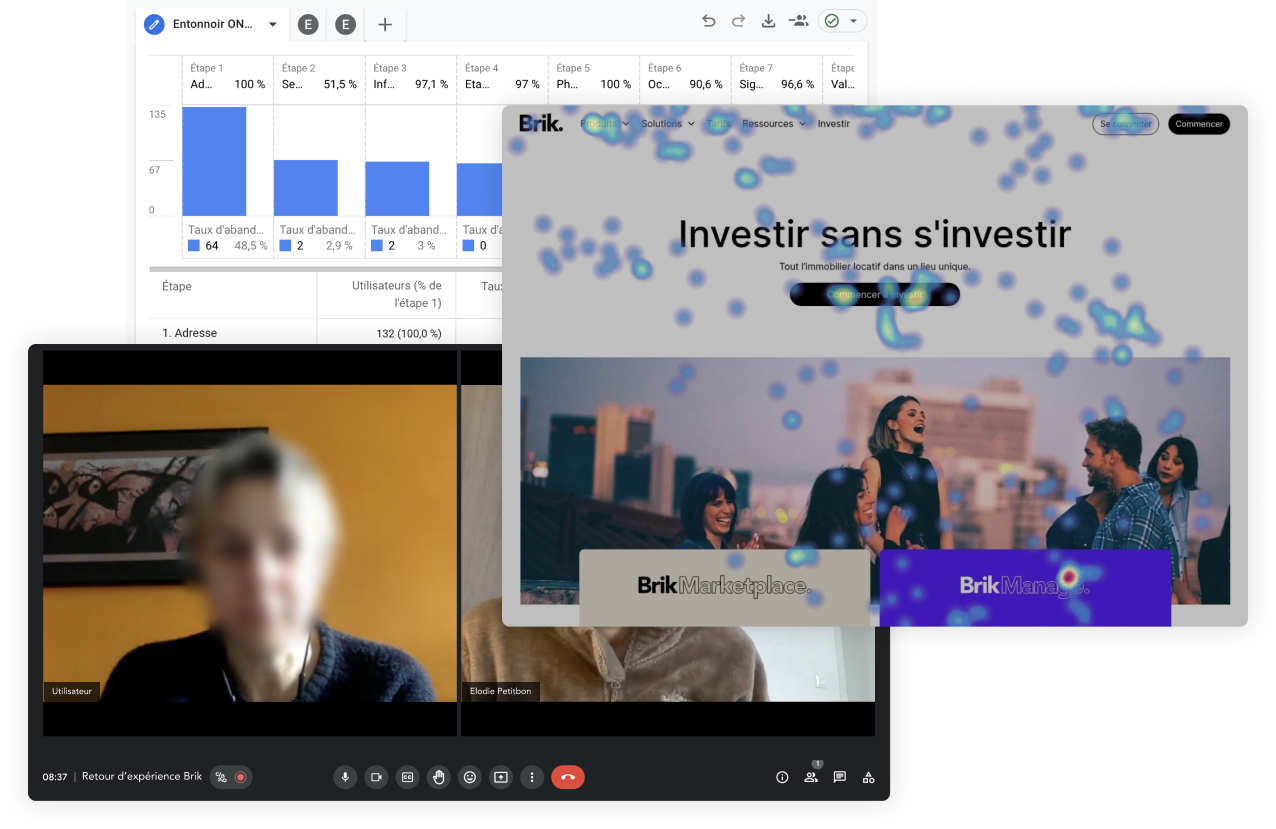Hang up the call with red button
Screen dimensions: 1276x829
point(568,777)
